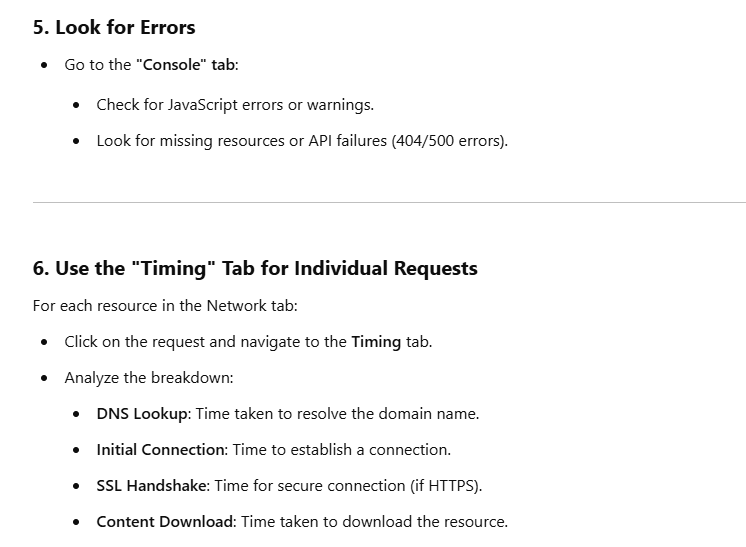Click the "5. Look for Errors" heading
Image resolution: width=746 pixels, height=547 pixels.
point(113,27)
